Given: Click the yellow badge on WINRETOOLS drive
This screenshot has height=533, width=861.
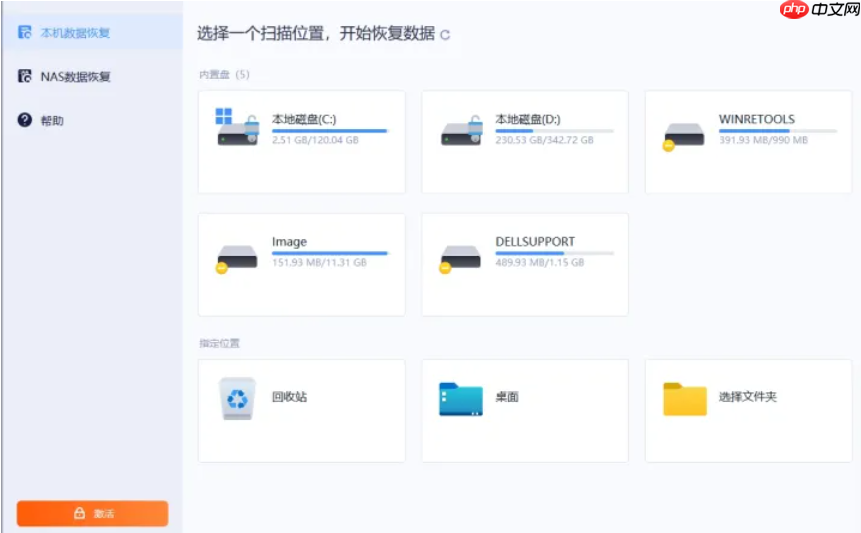Looking at the screenshot, I should (668, 145).
